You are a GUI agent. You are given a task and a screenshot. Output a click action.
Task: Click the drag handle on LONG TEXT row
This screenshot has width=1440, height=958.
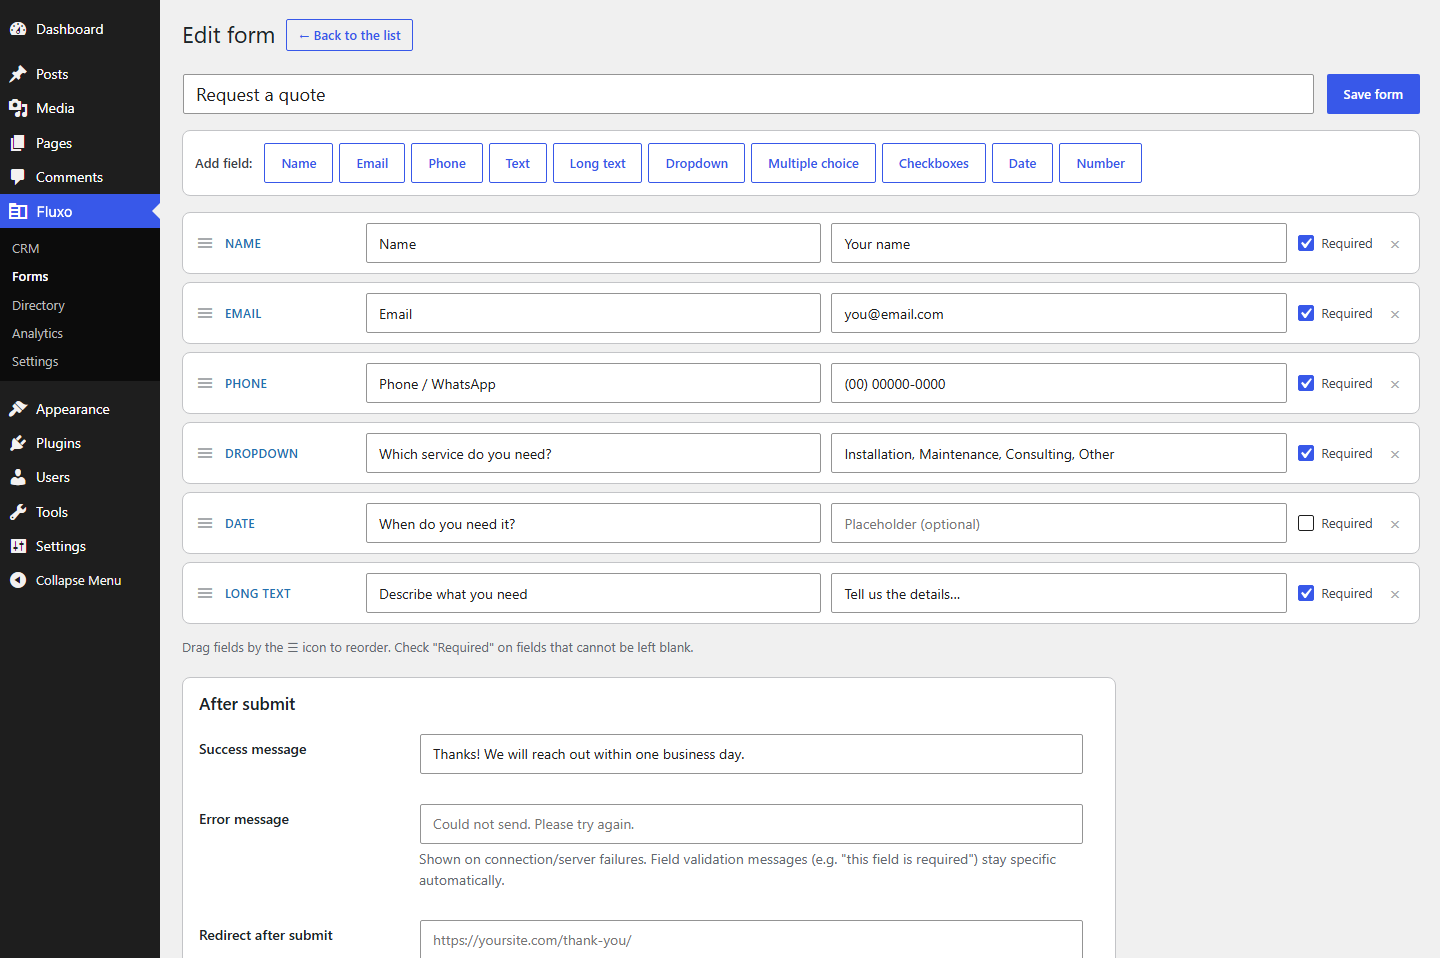(x=205, y=593)
